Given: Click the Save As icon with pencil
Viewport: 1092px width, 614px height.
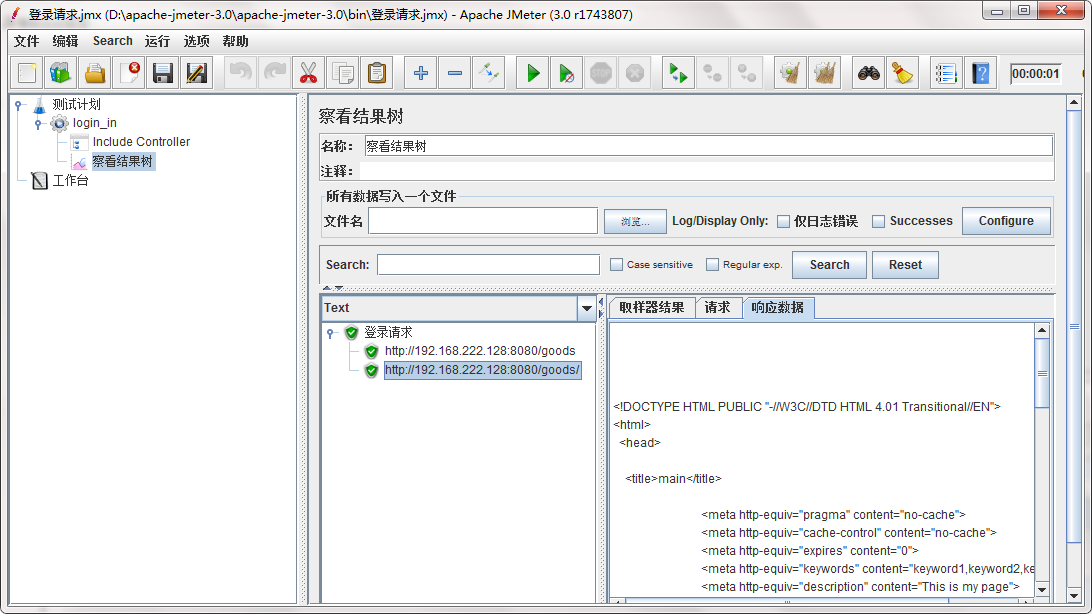Looking at the screenshot, I should [197, 72].
